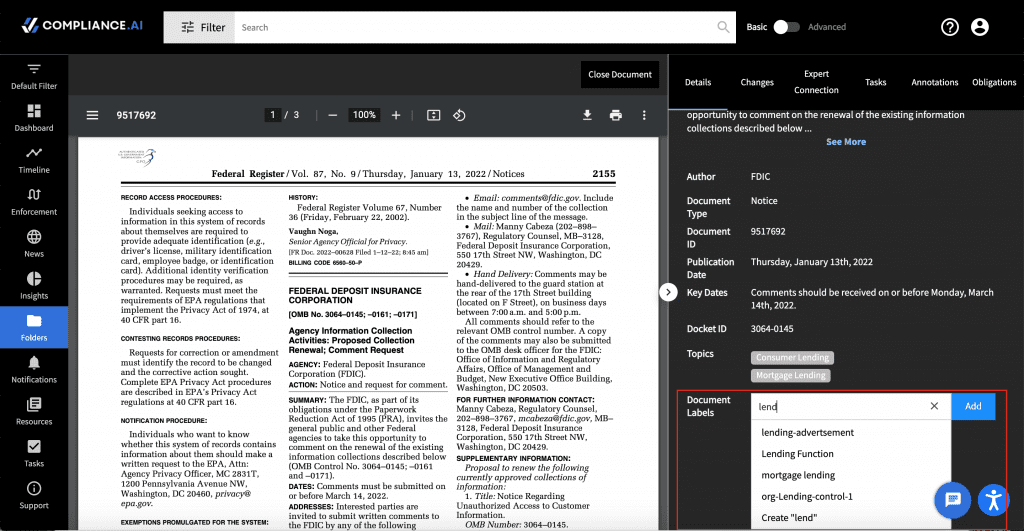Clear the label input with X

point(934,406)
